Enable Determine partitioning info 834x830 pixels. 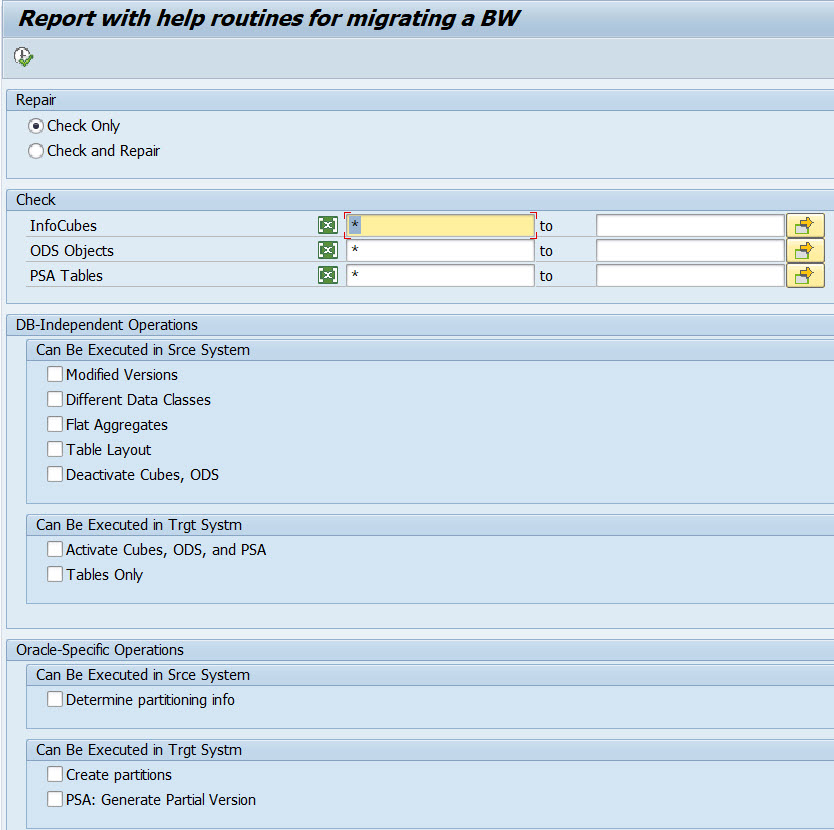[x=55, y=699]
